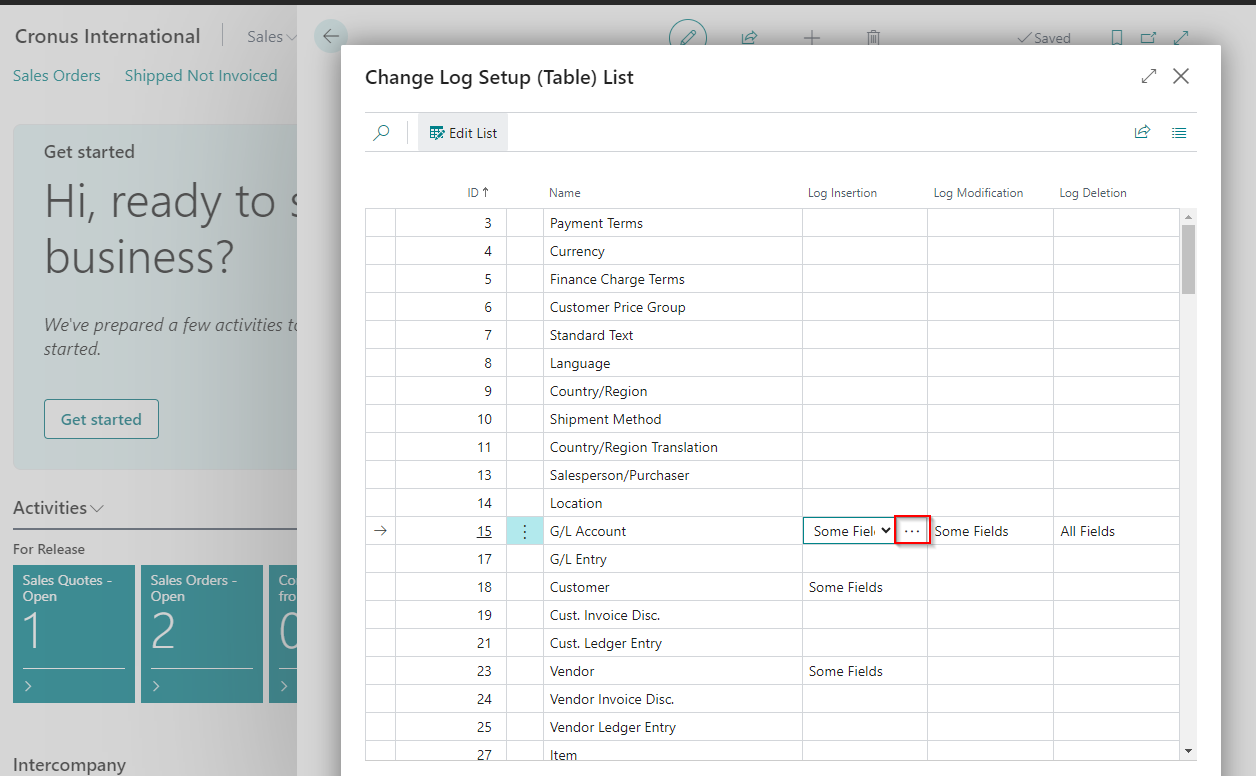The height and width of the screenshot is (776, 1256).
Task: Click the list scrollbar up arrow
Action: click(1188, 217)
